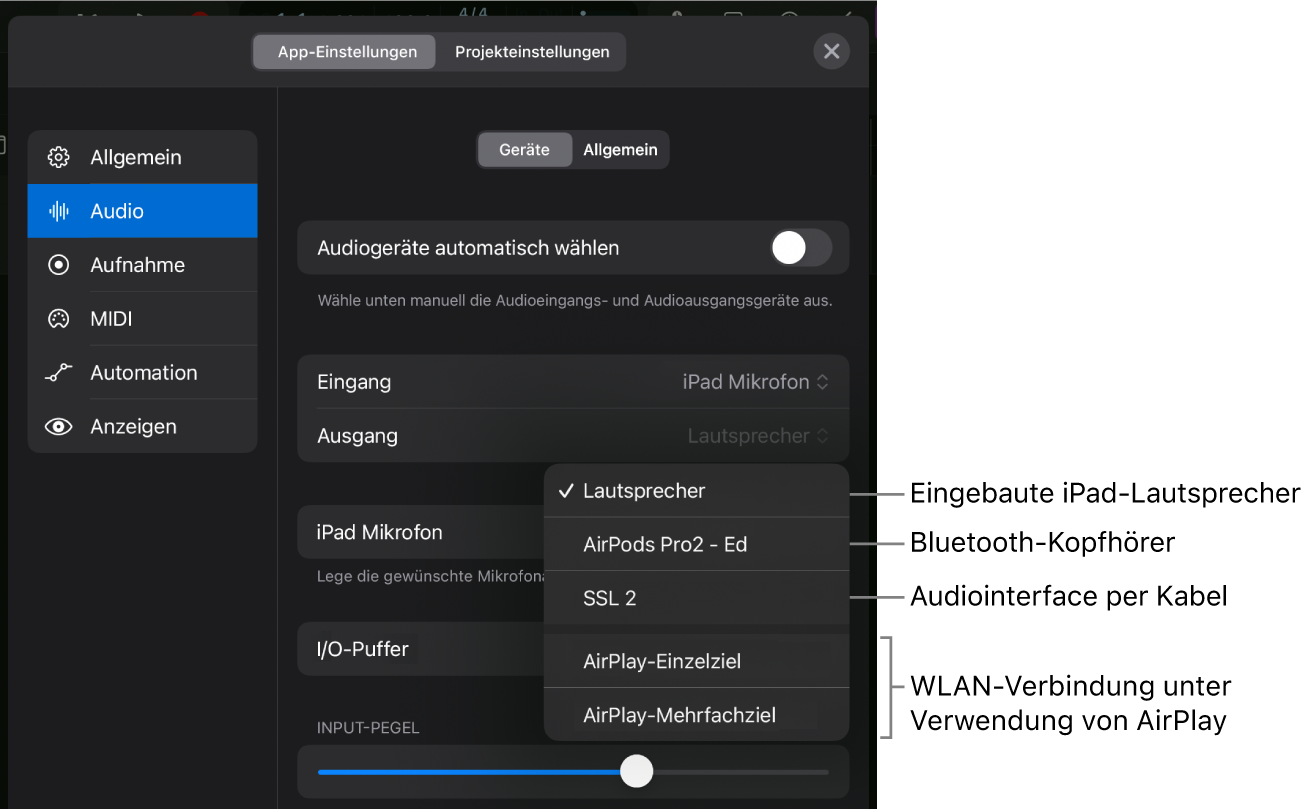Select AirPlay-Einzelziel output
The width and height of the screenshot is (1311, 811).
pyautogui.click(x=696, y=661)
